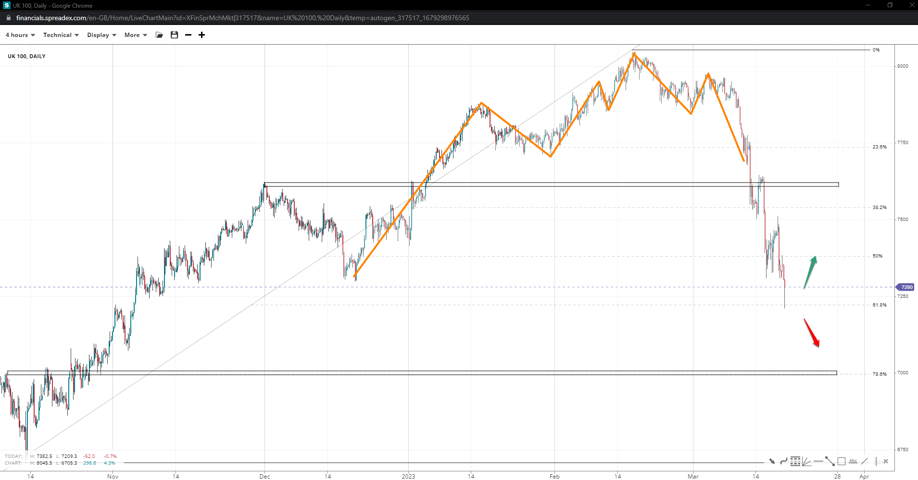This screenshot has width=918, height=480.
Task: Pick the fan lines drawing tool
Action: pyautogui.click(x=806, y=461)
